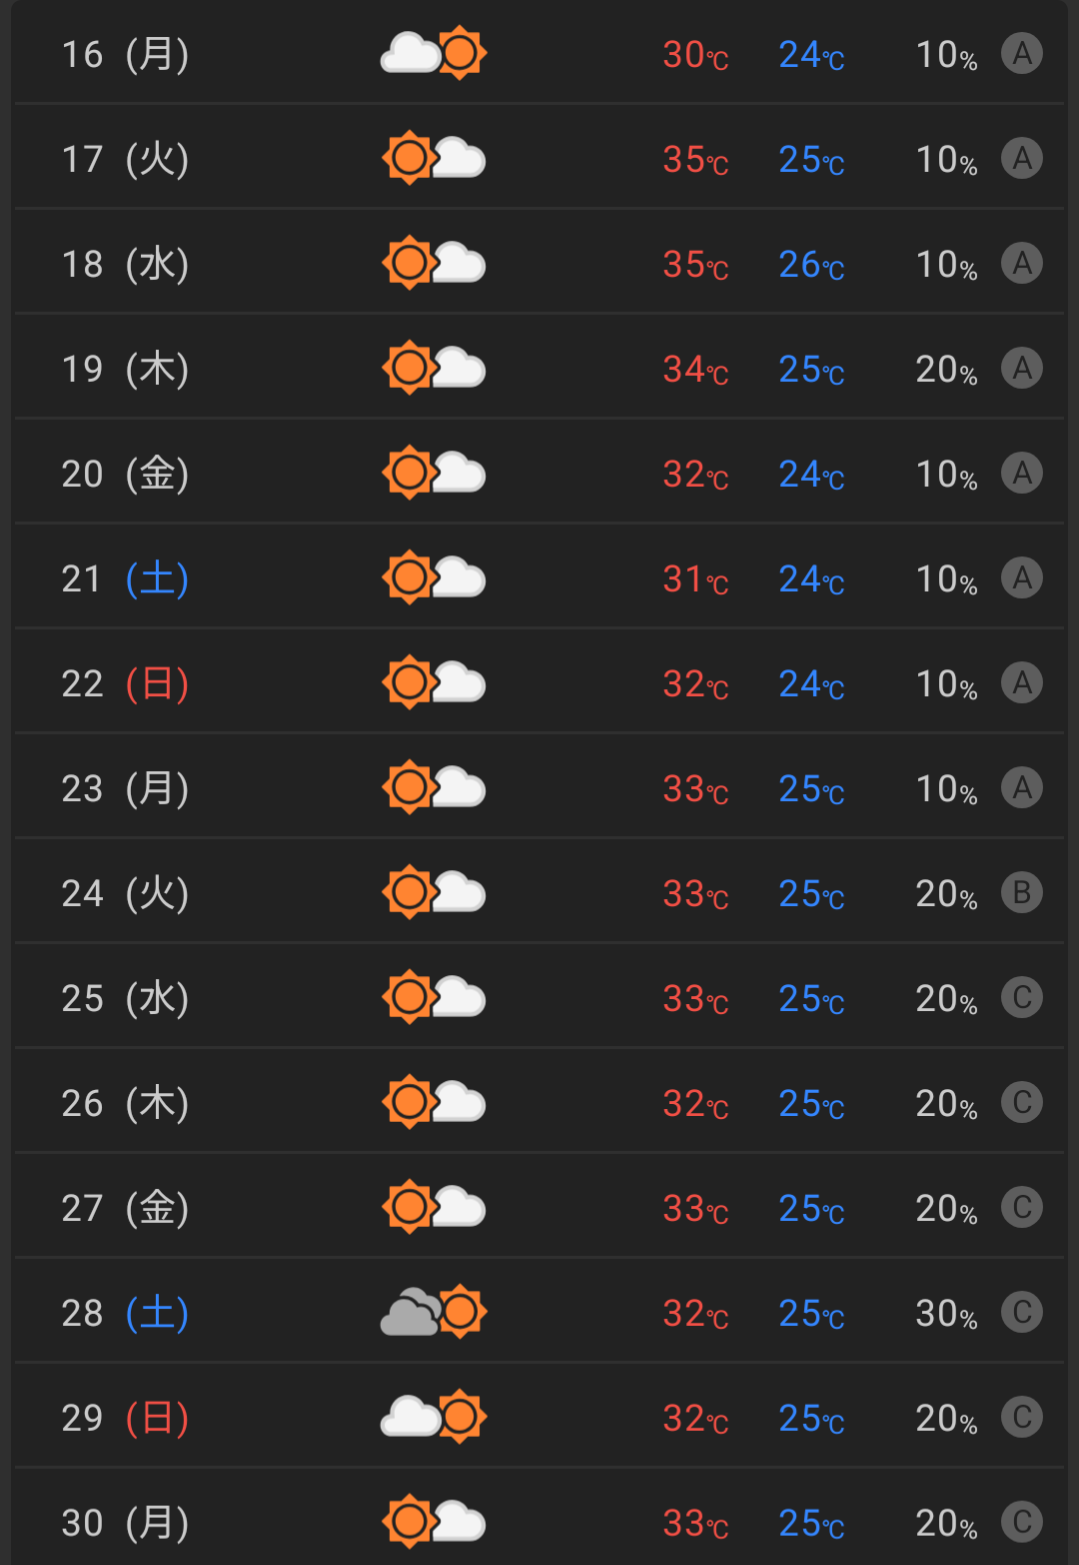The width and height of the screenshot is (1079, 1565).
Task: Tap the cloudy-sun icon on day 28
Action: (434, 1312)
